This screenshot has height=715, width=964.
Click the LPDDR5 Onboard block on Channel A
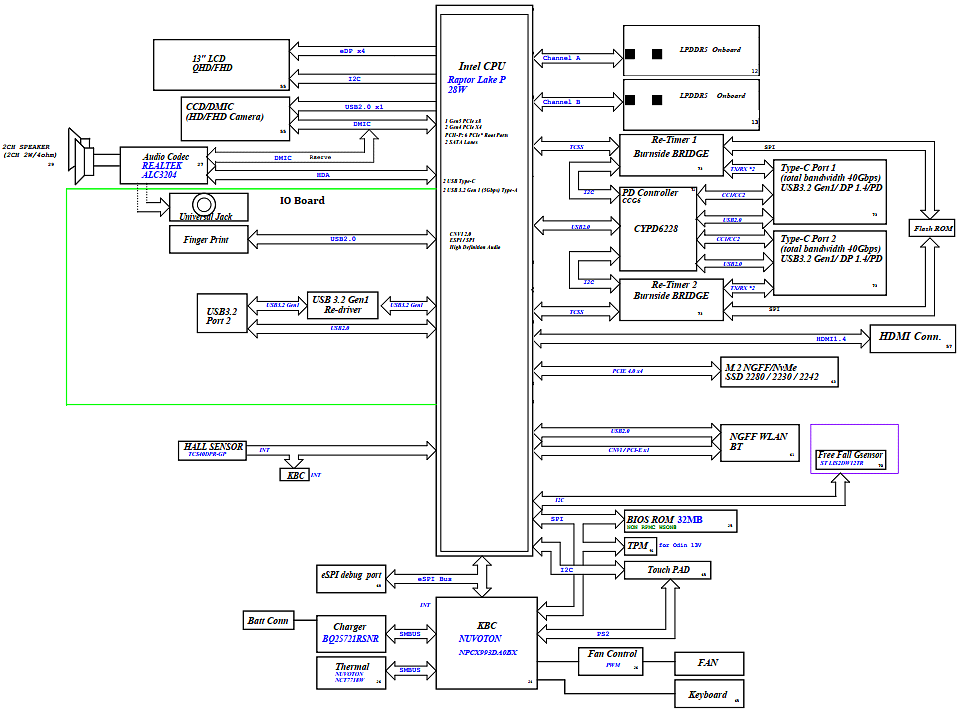[x=691, y=51]
